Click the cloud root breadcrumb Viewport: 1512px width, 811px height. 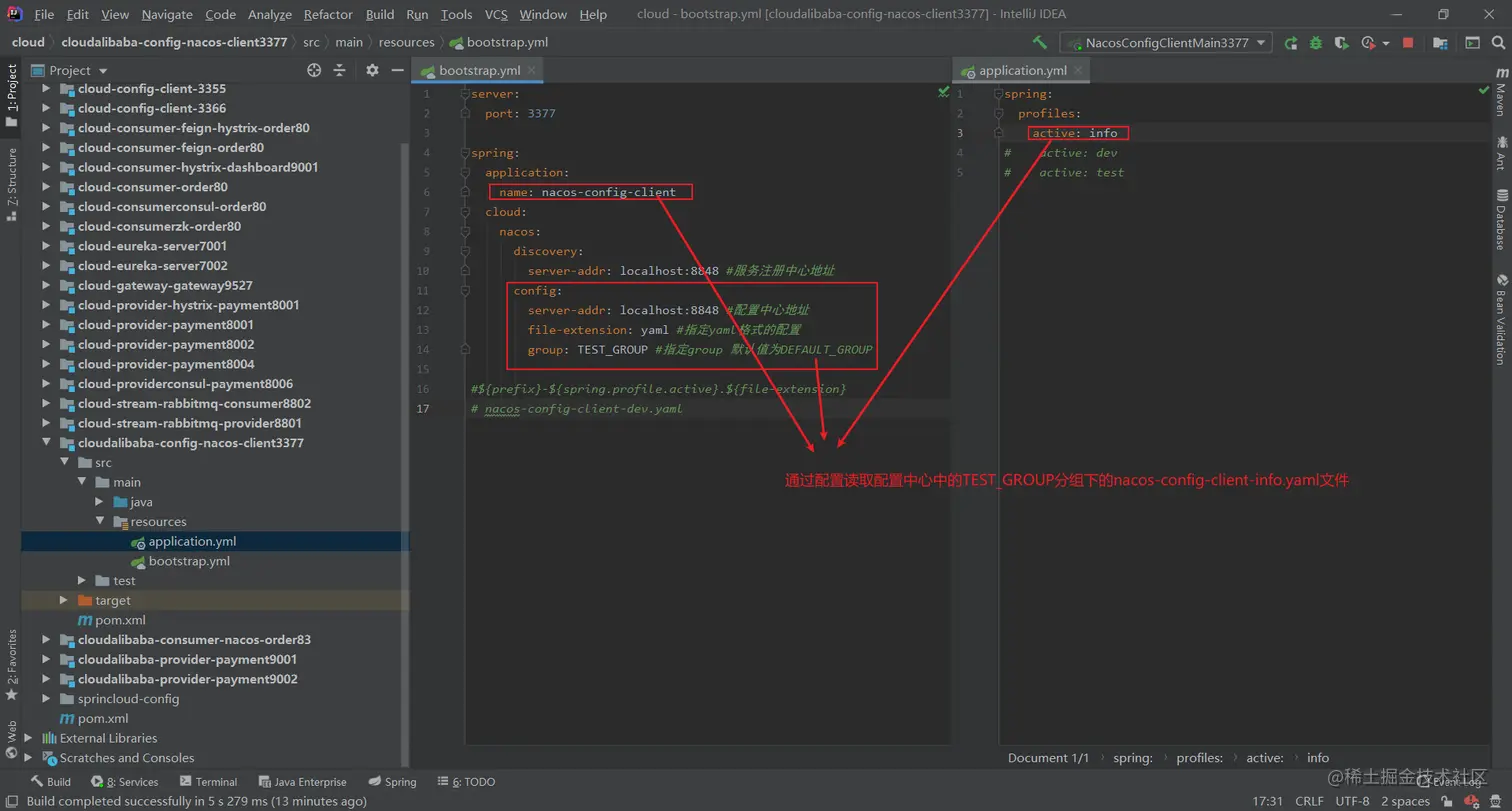(28, 42)
